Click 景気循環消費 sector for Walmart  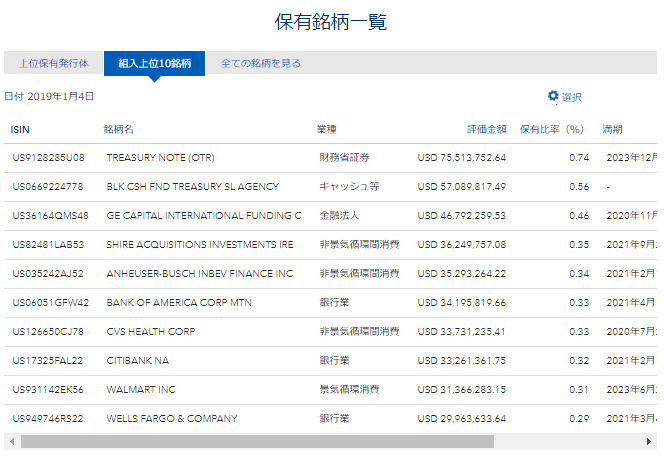[349, 390]
